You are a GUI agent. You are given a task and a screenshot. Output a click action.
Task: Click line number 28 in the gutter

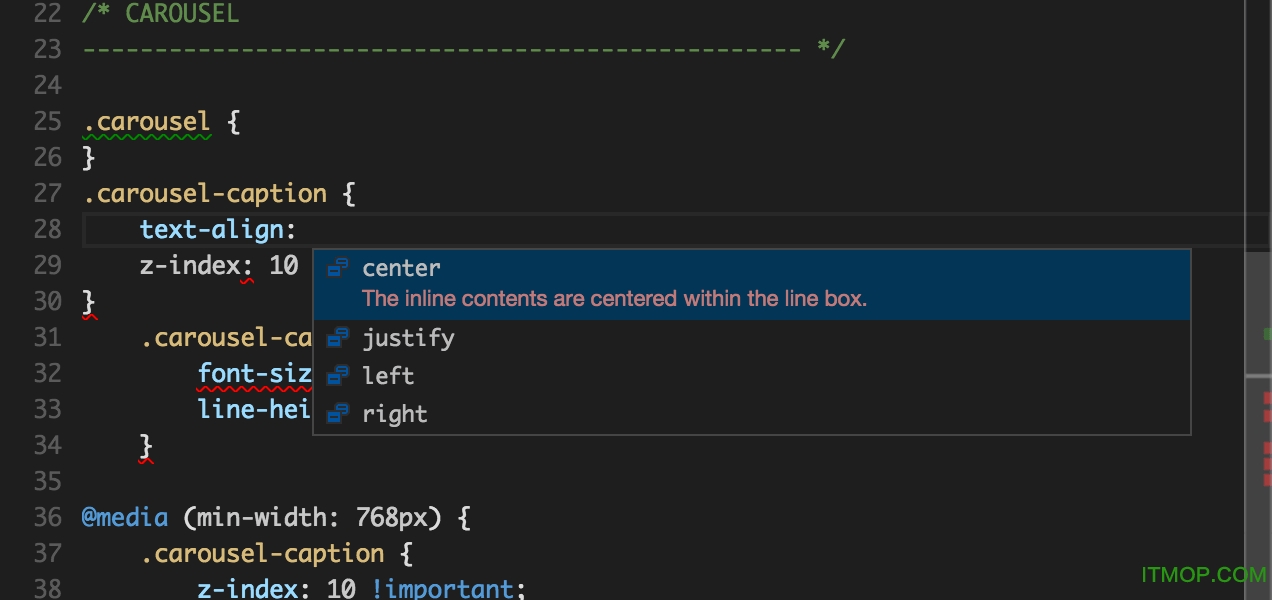(47, 229)
